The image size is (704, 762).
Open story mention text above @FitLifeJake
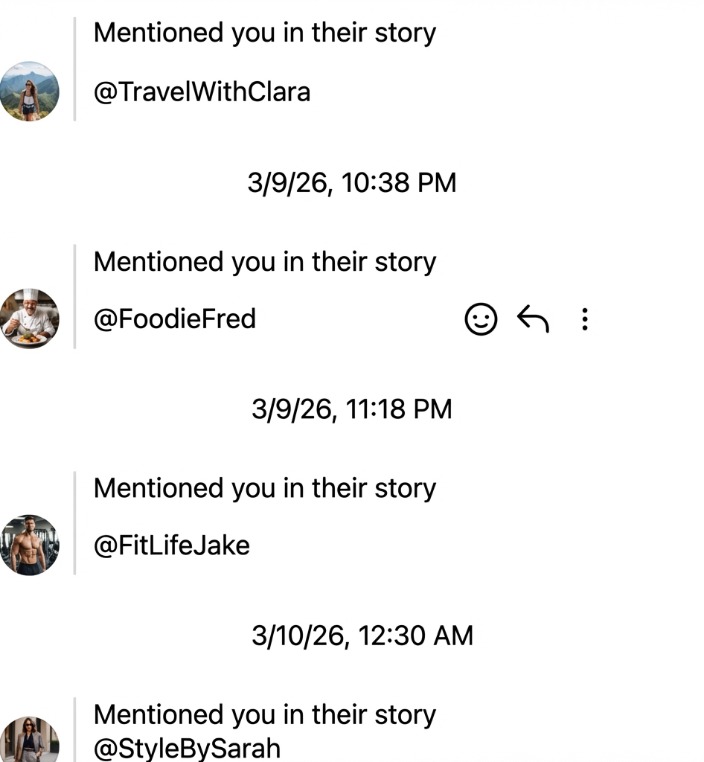click(x=265, y=488)
